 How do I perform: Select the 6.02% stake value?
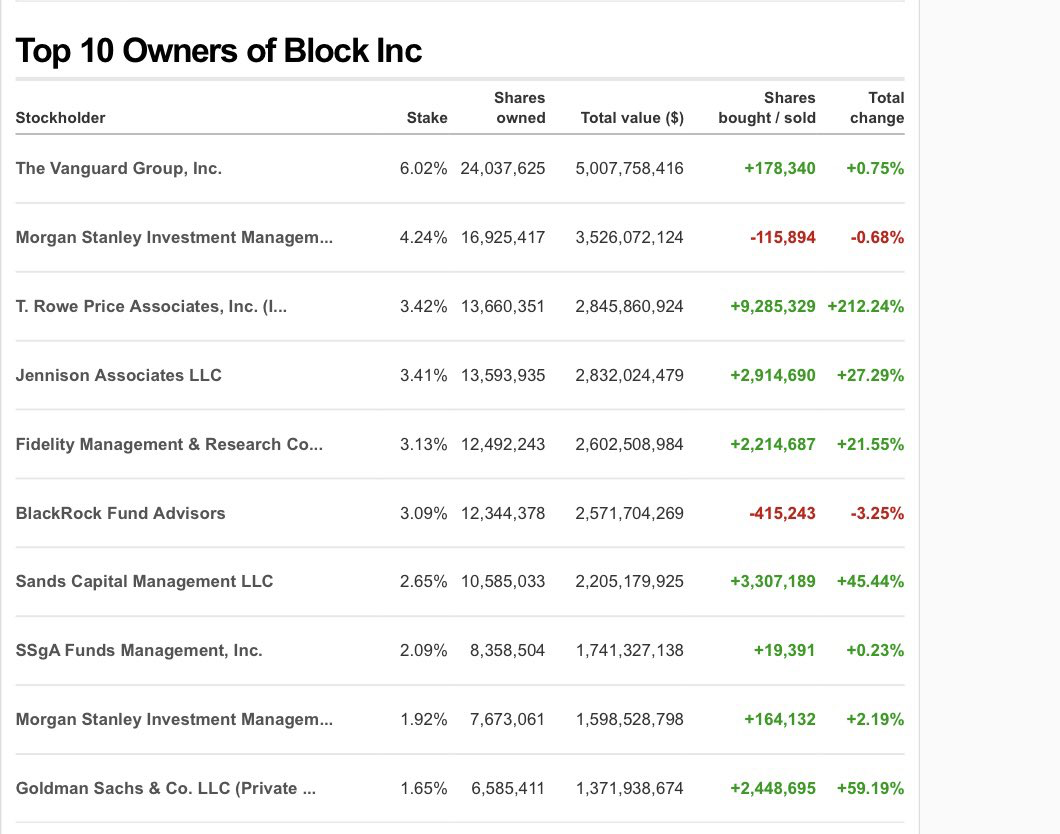(423, 168)
